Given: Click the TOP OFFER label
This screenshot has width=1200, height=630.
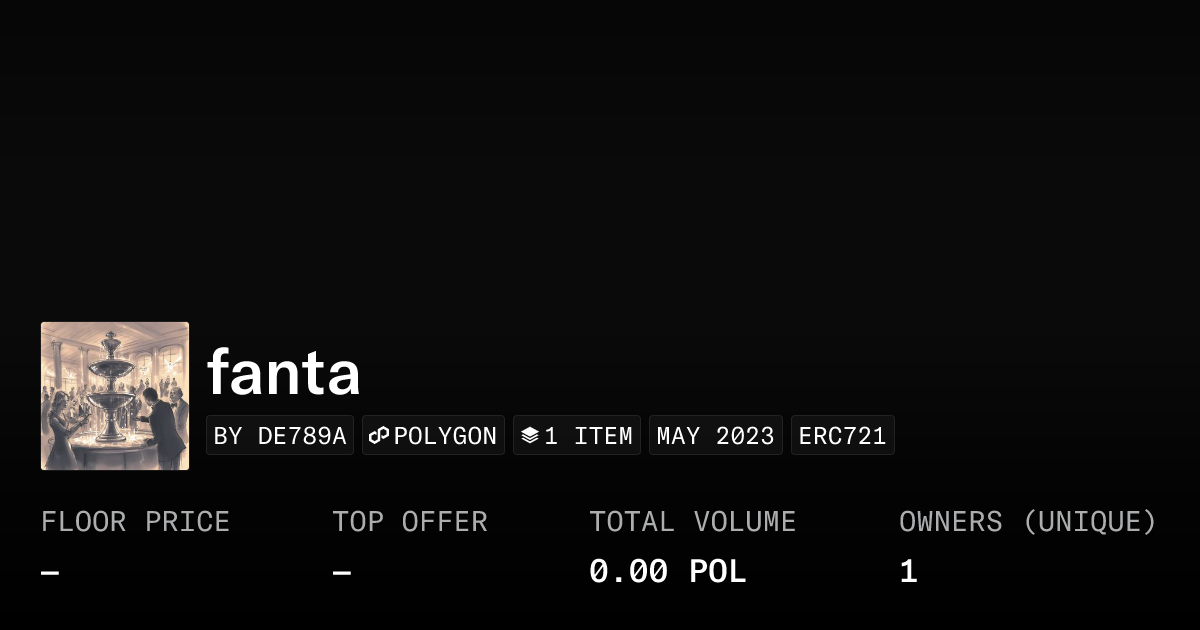Looking at the screenshot, I should [x=410, y=522].
